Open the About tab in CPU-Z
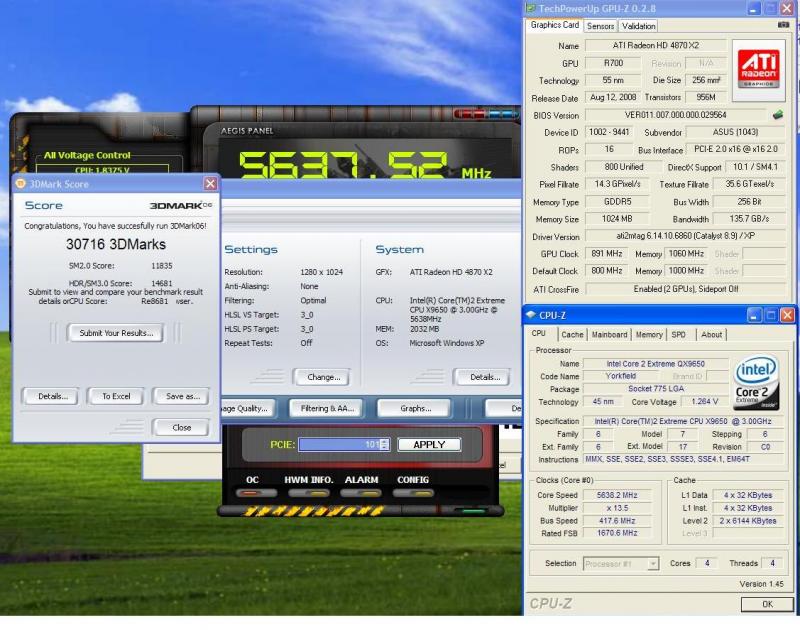This screenshot has width=800, height=630. [711, 335]
